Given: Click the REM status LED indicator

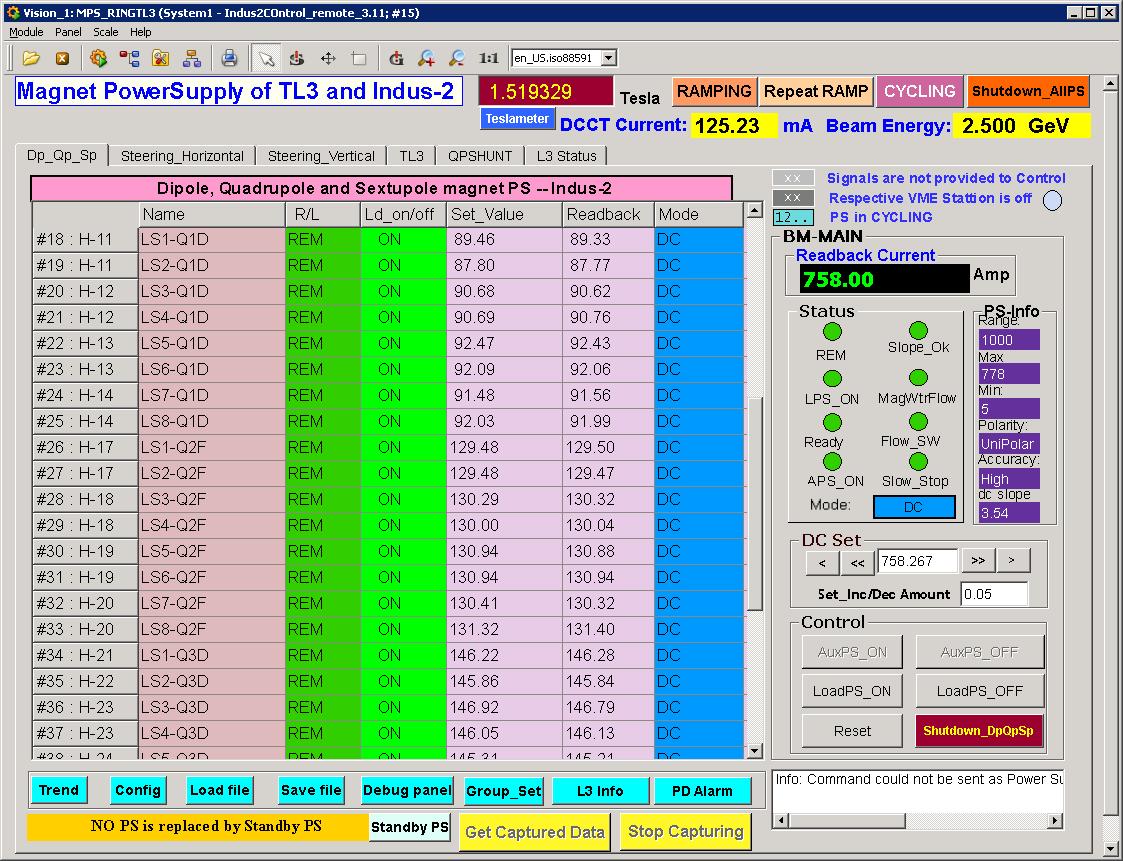Looking at the screenshot, I should [832, 332].
